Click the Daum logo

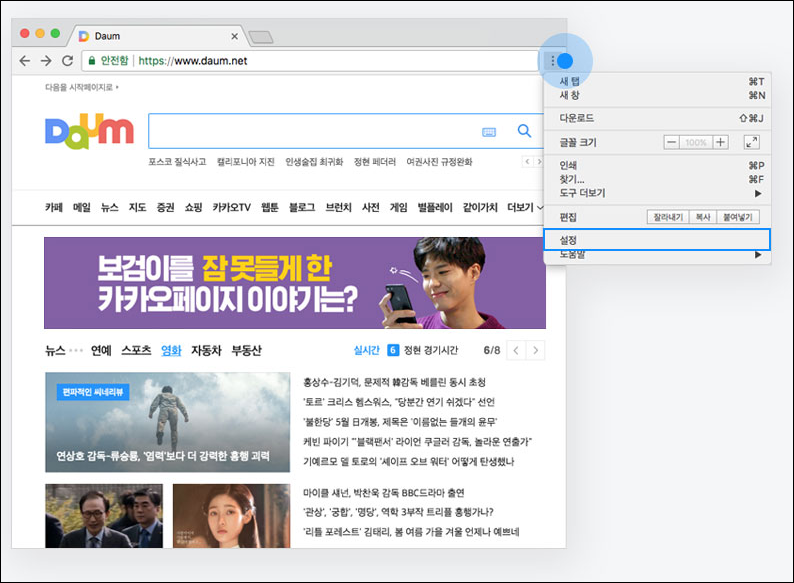click(89, 131)
